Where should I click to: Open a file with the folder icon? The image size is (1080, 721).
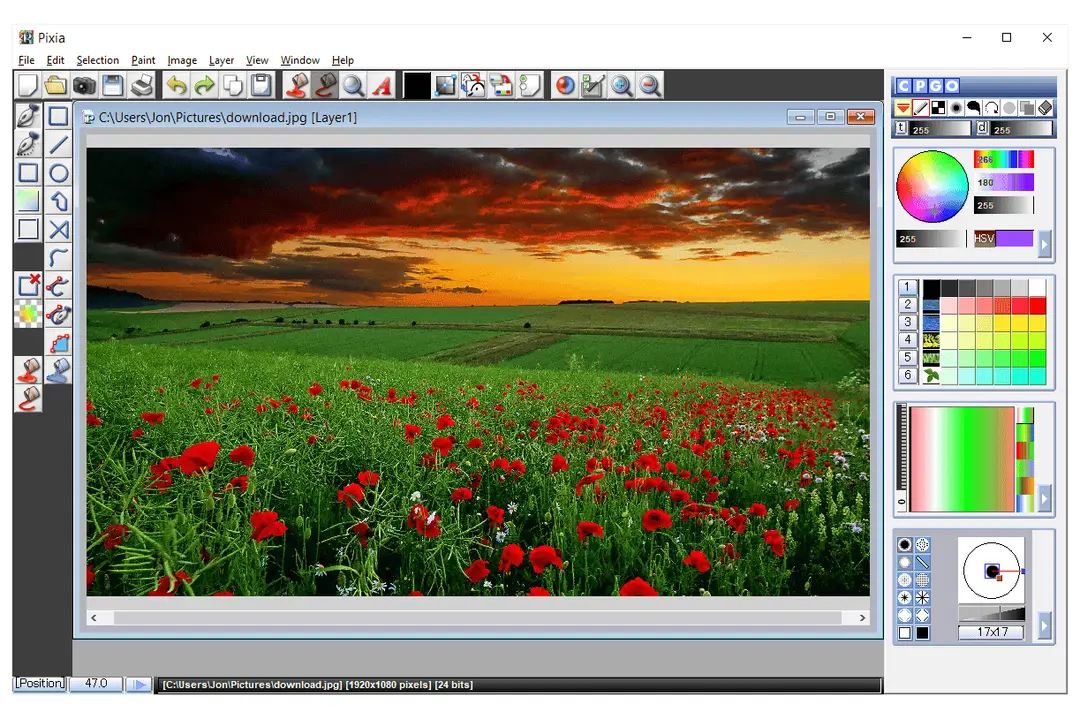click(x=56, y=85)
